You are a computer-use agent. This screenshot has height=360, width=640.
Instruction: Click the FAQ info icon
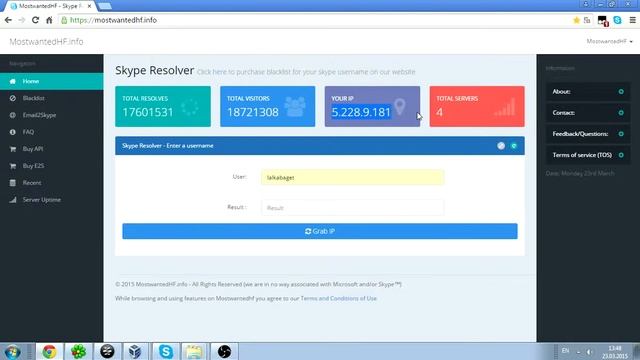tap(13, 132)
